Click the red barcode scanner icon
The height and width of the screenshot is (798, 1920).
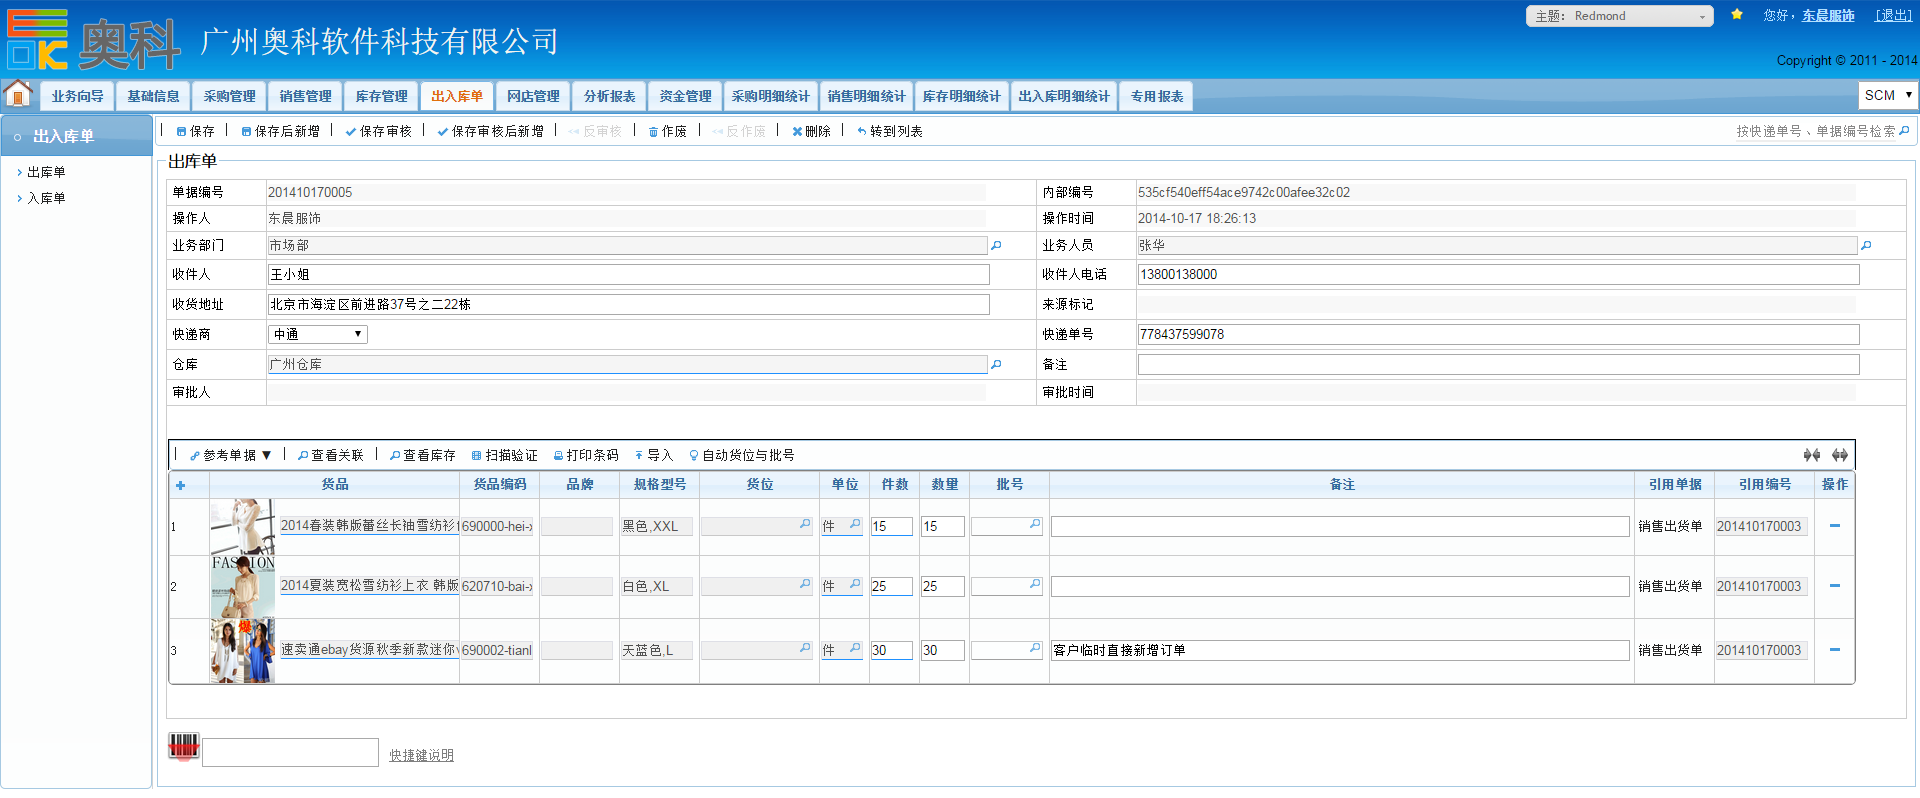click(x=184, y=747)
